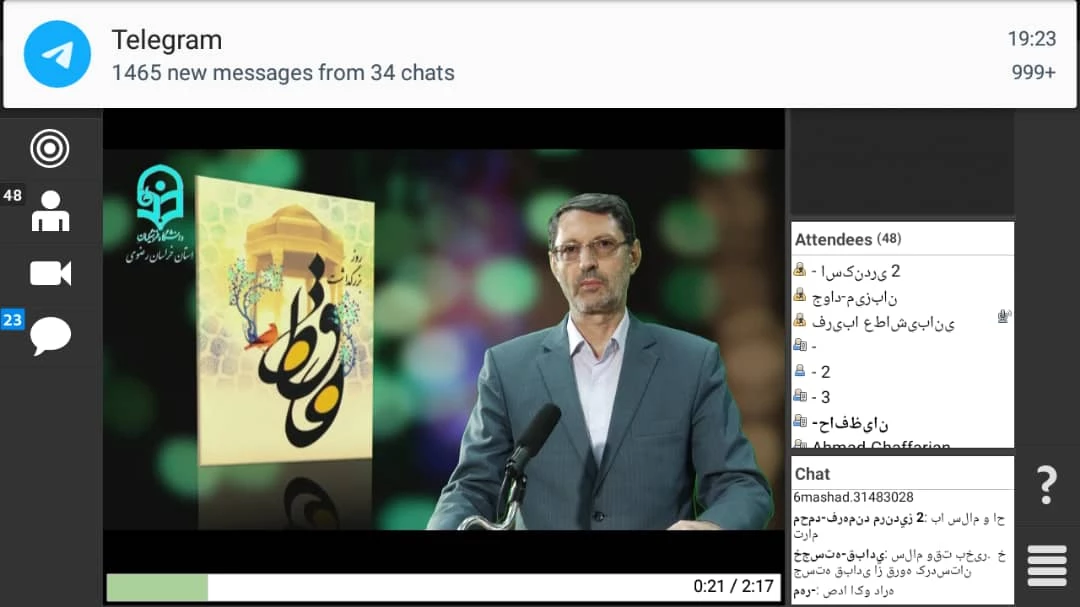
Task: Tap the microphone icon beside the third attendee
Action: pos(1003,317)
